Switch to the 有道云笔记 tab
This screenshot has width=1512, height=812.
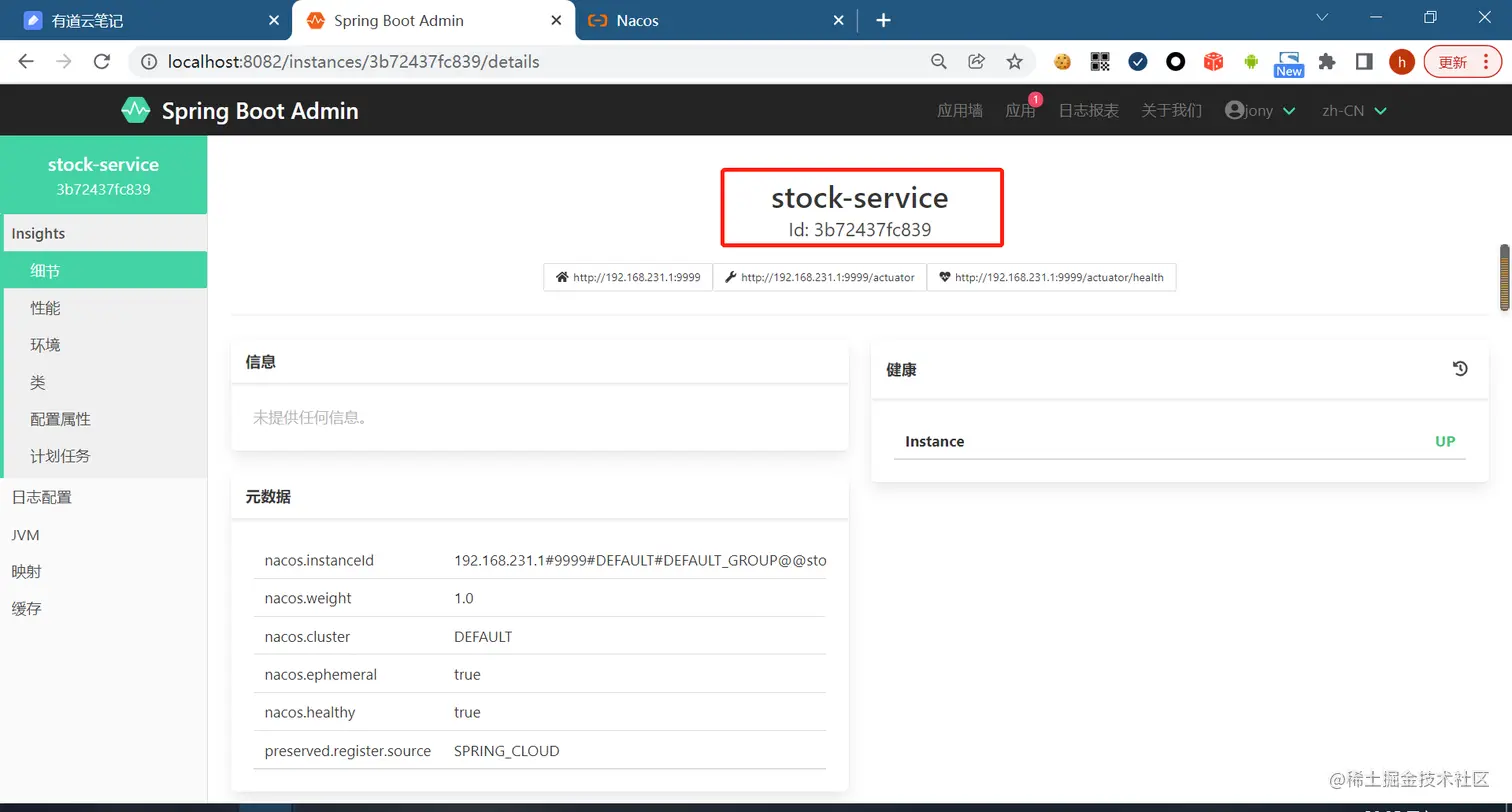pos(147,20)
